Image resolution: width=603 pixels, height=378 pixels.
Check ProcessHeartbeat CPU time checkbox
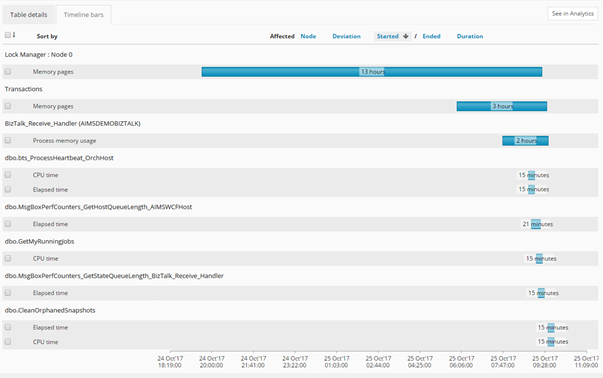click(8, 175)
